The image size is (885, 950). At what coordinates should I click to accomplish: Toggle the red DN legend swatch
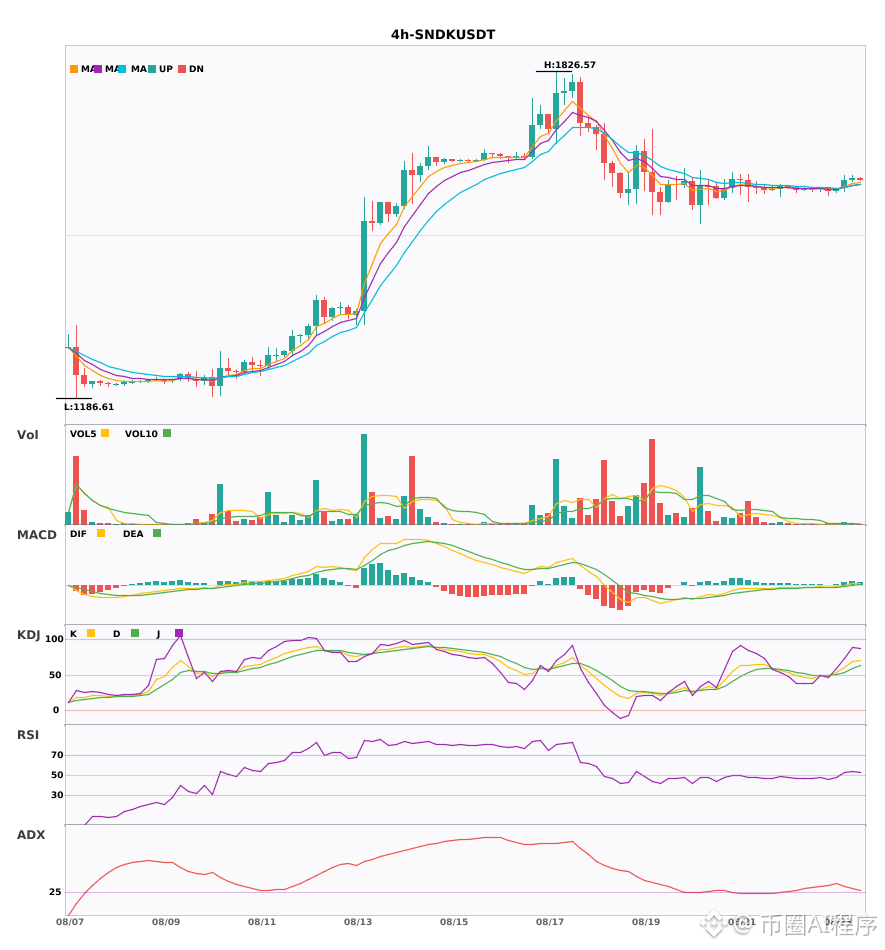coord(182,69)
